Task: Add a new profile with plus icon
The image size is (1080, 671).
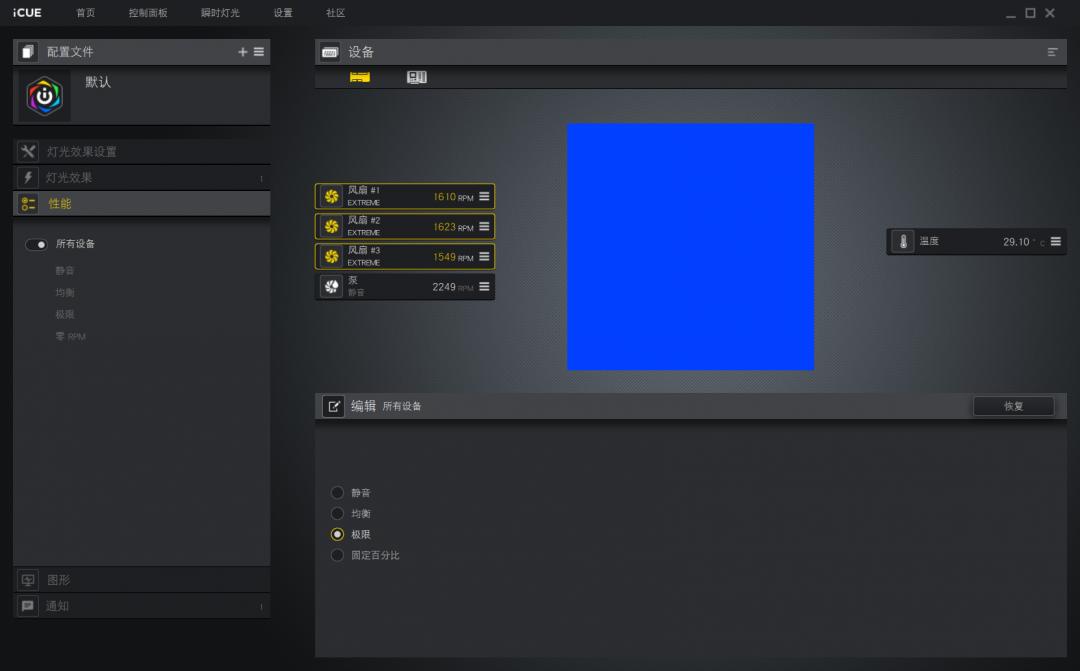Action: (x=242, y=52)
